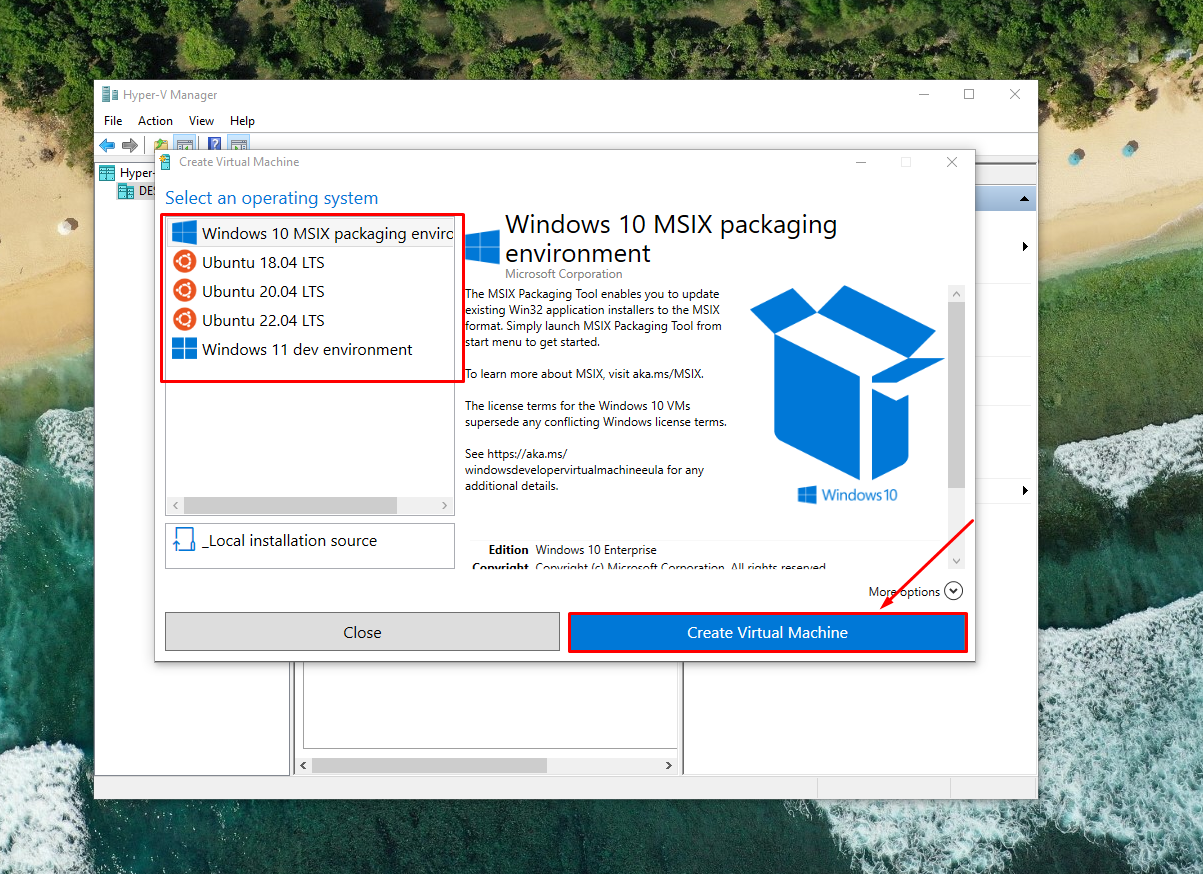The width and height of the screenshot is (1203, 874).
Task: Select the Ubuntu 18.04 LTS icon
Action: click(184, 262)
